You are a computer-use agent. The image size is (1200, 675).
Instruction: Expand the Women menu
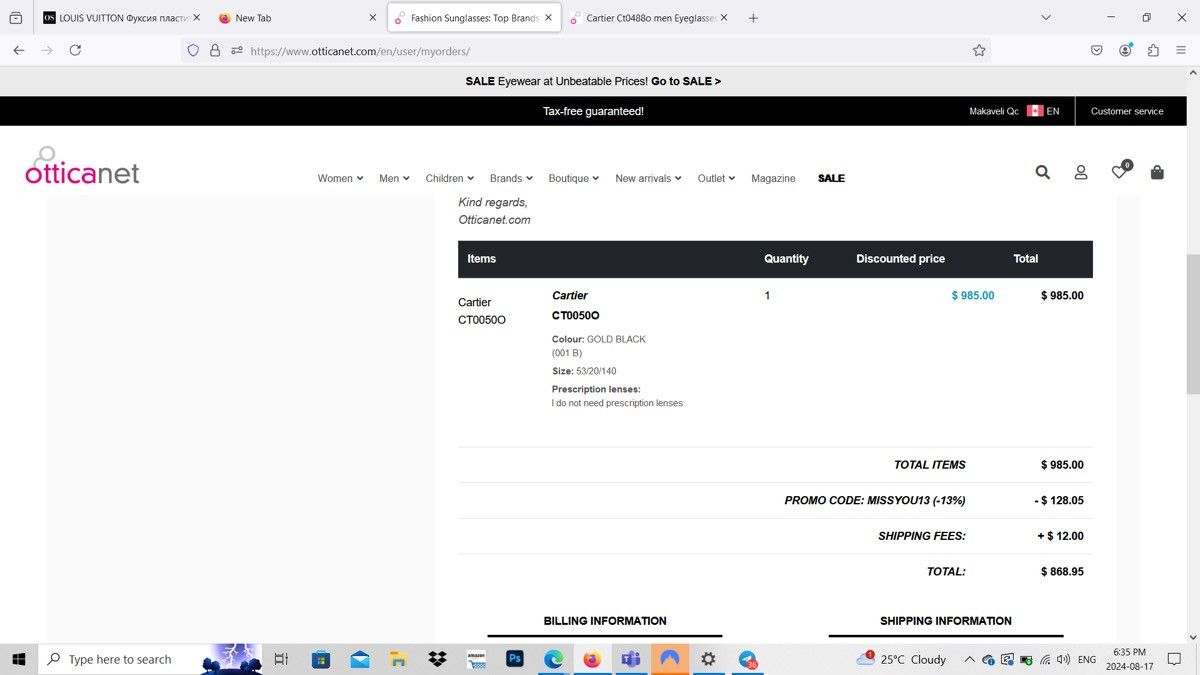(340, 178)
